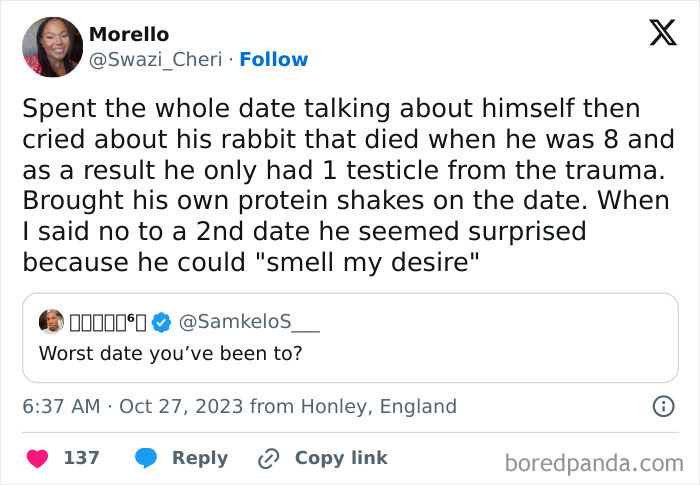Click the boredpanda.com watermark

point(593,463)
